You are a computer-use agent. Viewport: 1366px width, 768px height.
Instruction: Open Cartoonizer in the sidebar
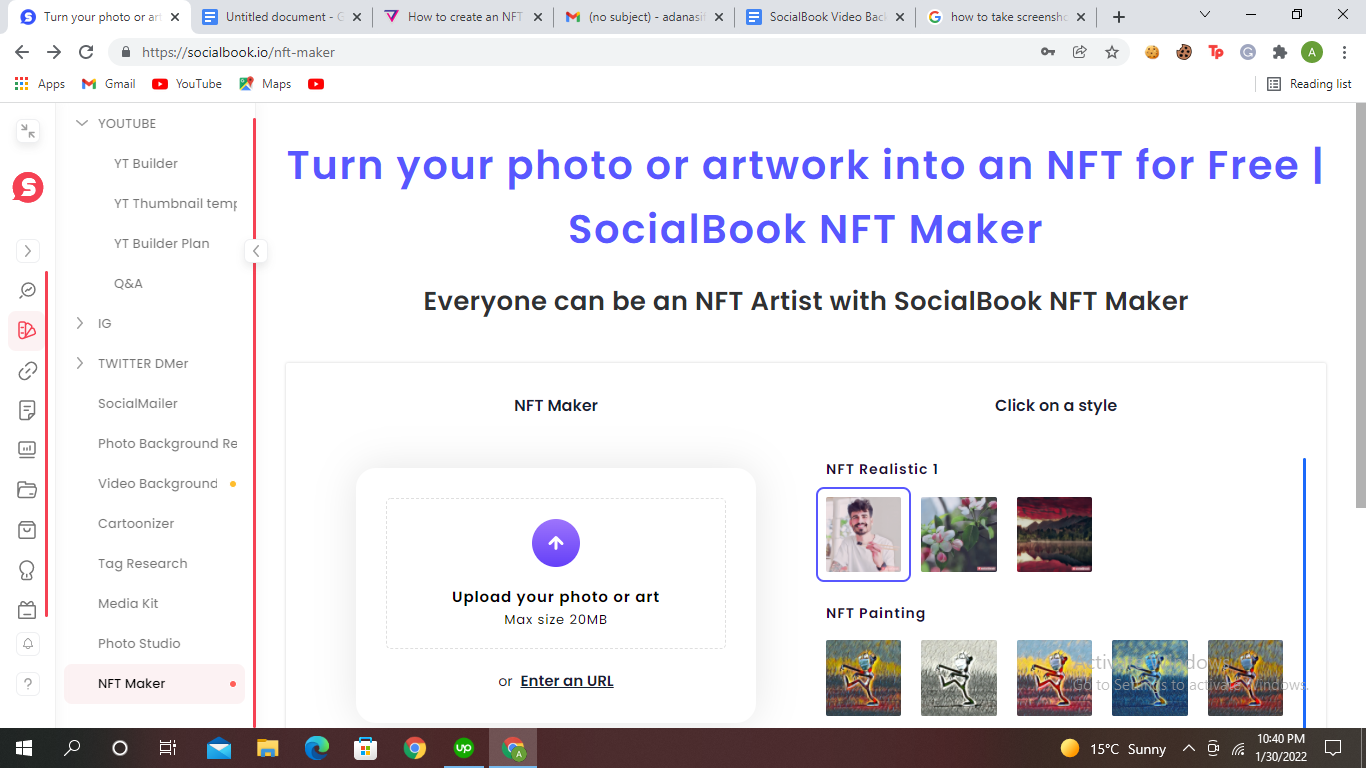coord(136,523)
